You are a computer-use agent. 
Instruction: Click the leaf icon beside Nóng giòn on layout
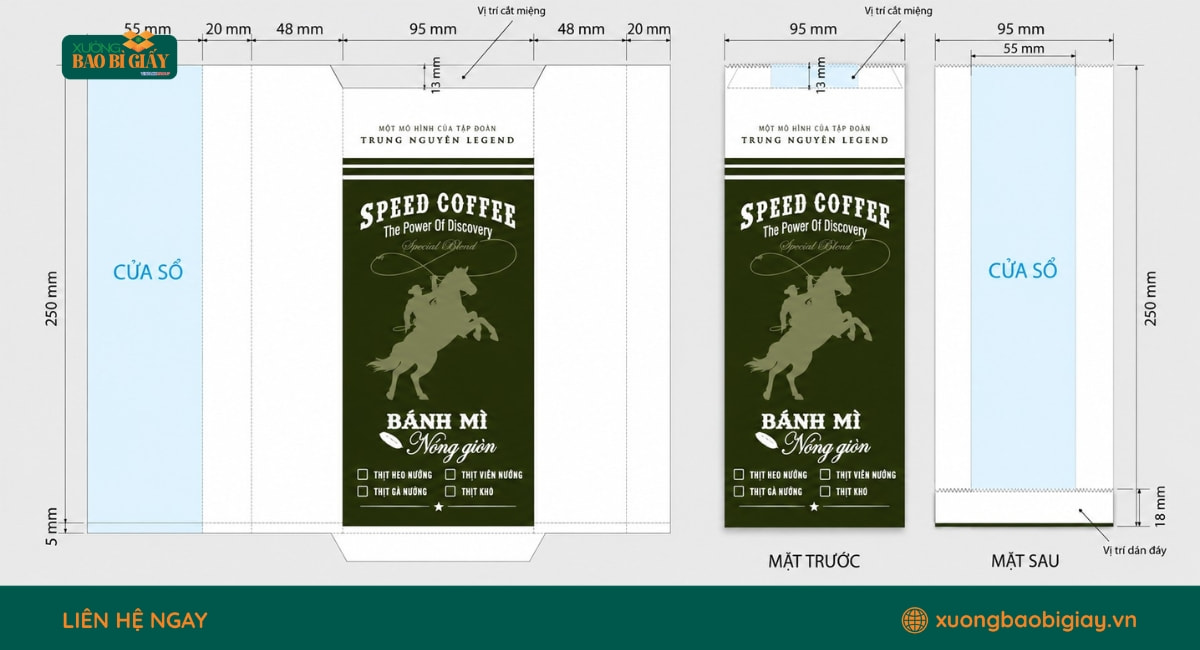point(390,442)
